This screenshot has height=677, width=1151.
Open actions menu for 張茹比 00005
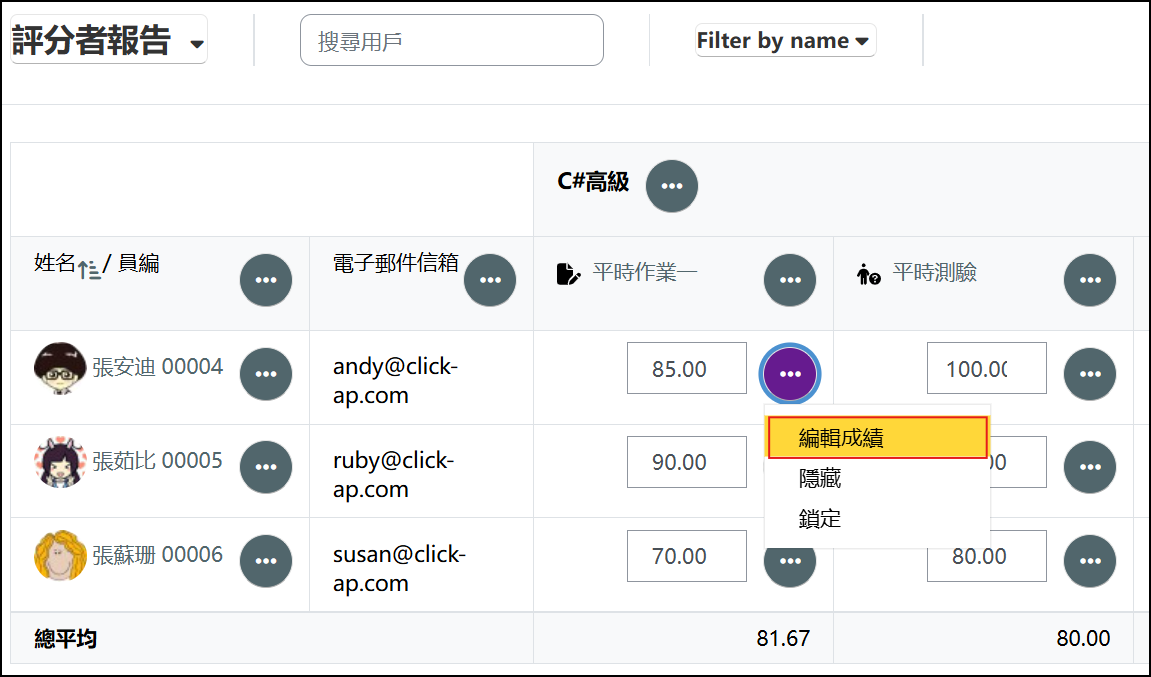click(x=266, y=467)
